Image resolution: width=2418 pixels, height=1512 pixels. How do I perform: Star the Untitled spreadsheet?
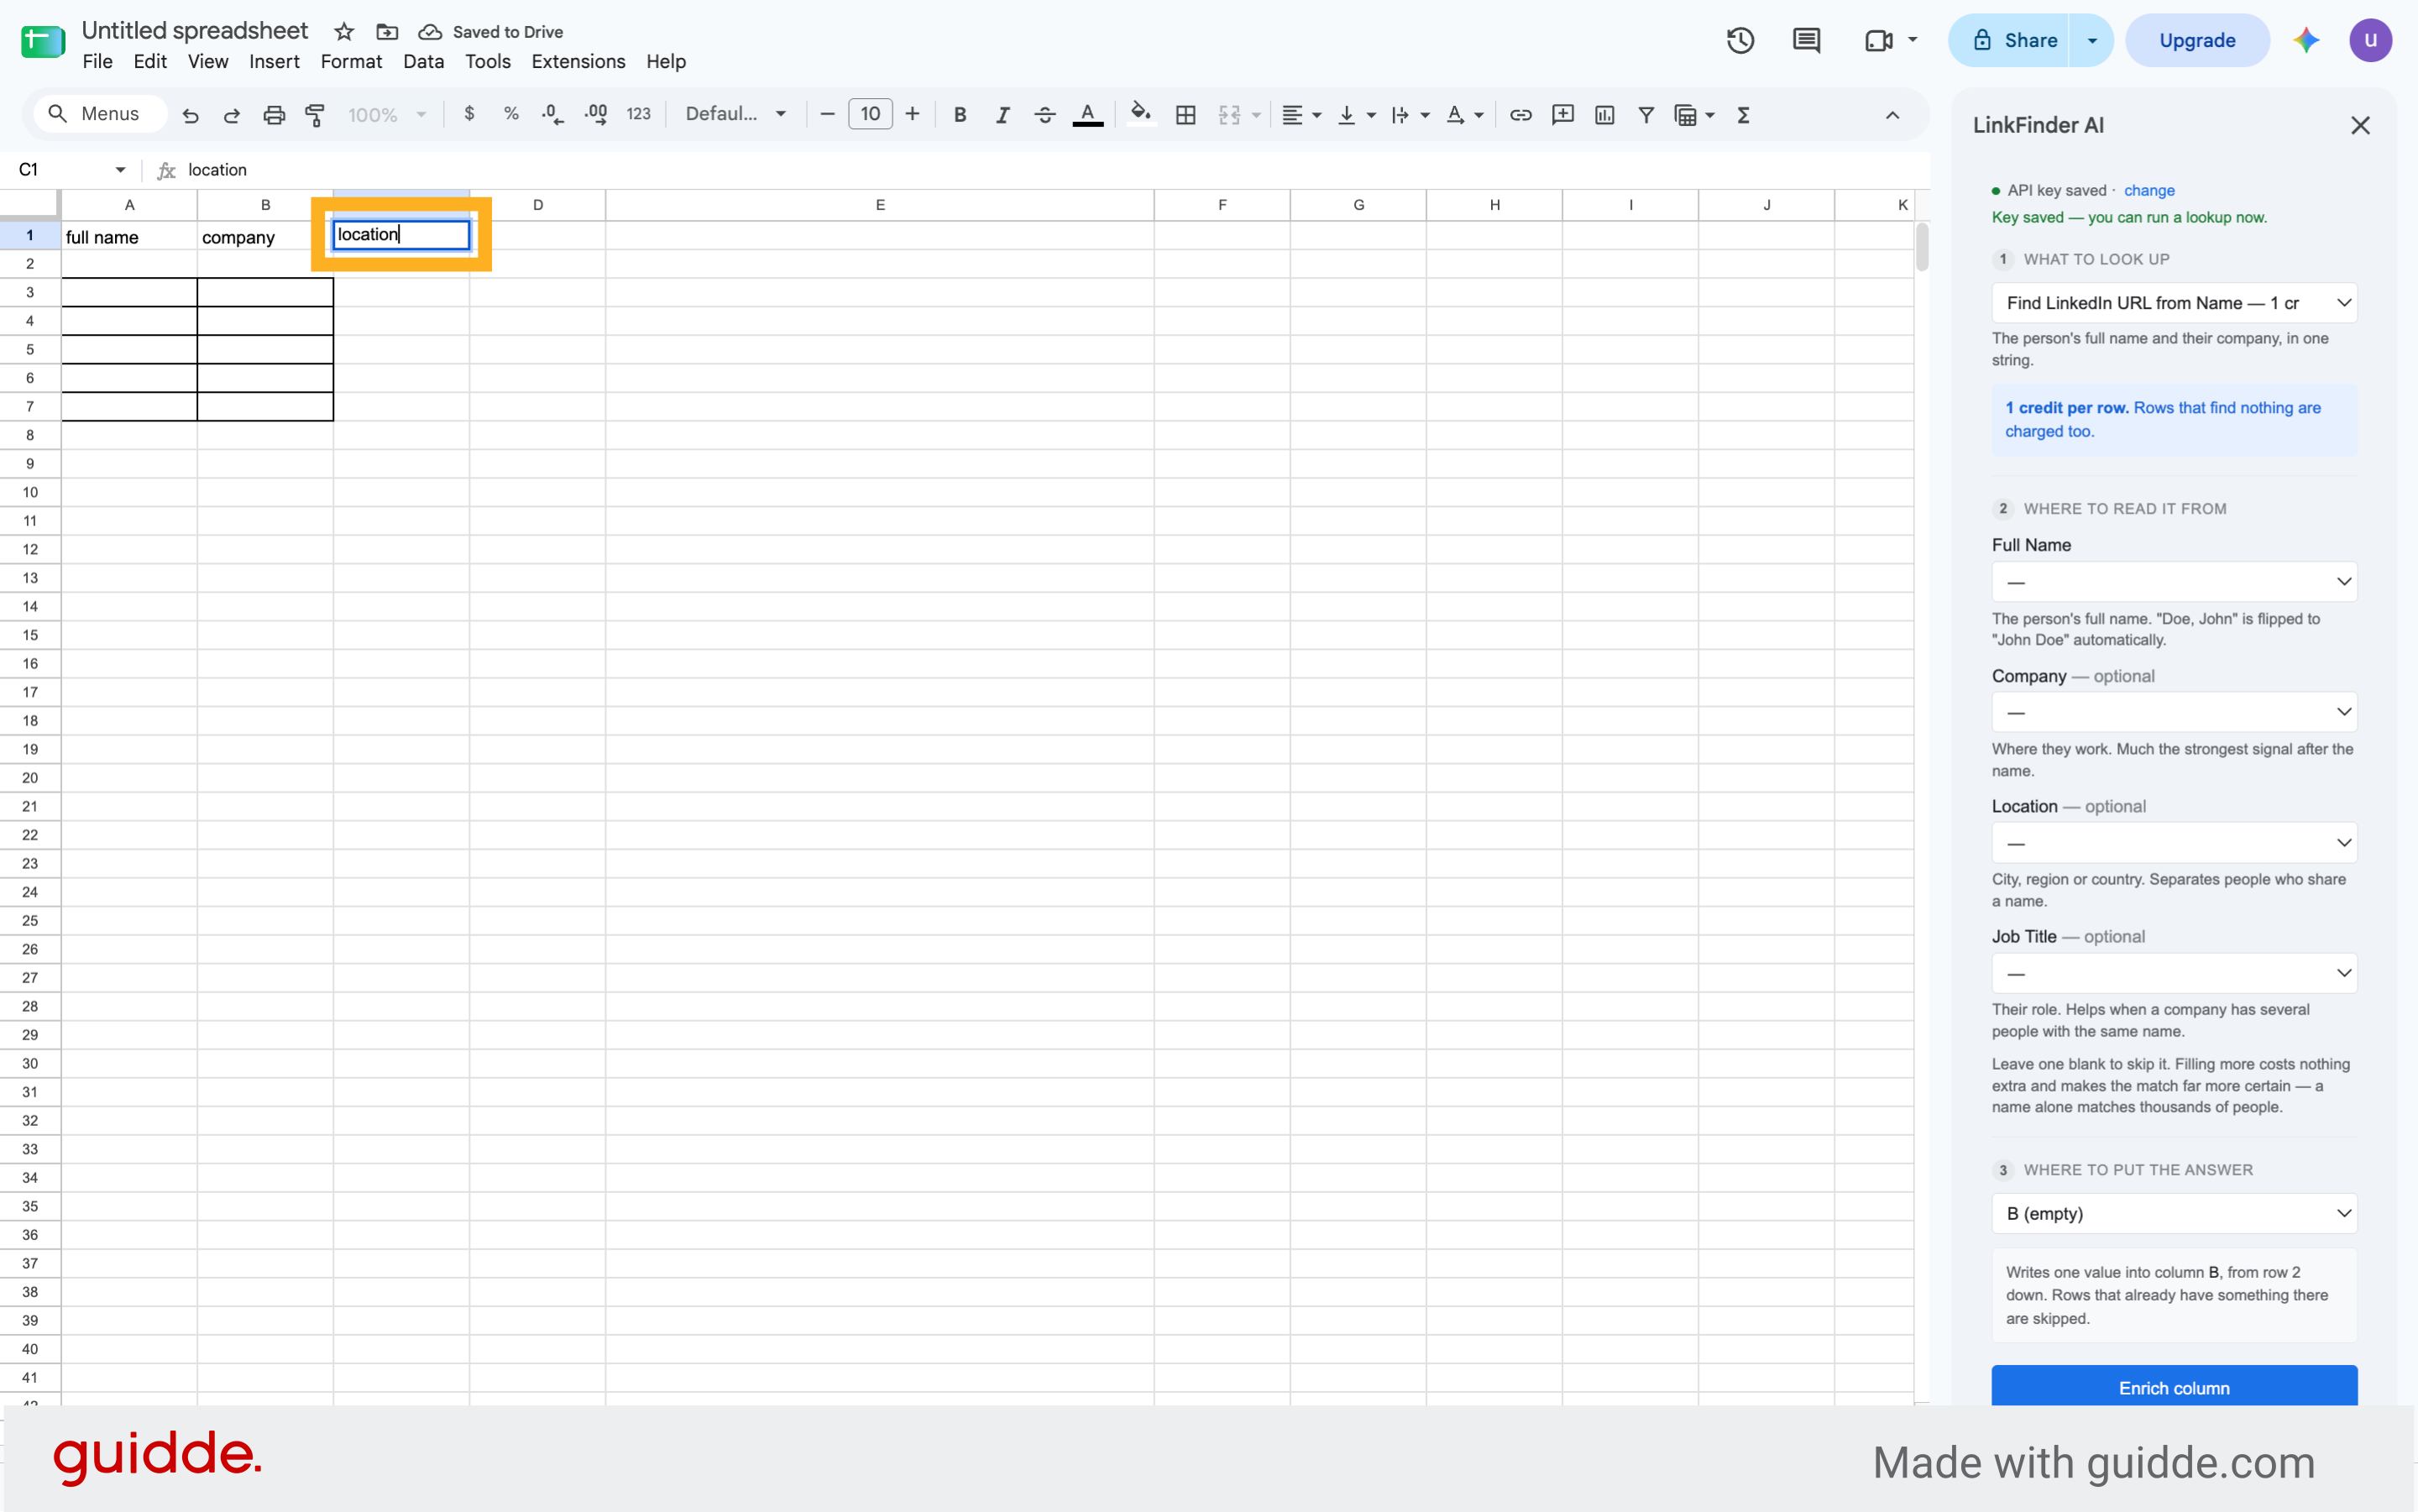(x=344, y=32)
